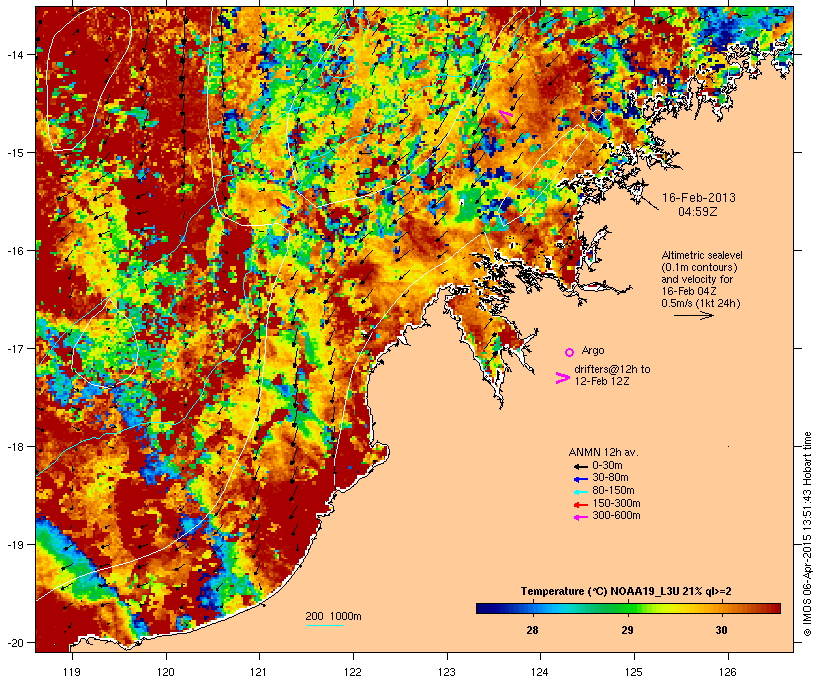Click the 122 longitude axis label
Screen dimensions: 820x680
click(353, 672)
